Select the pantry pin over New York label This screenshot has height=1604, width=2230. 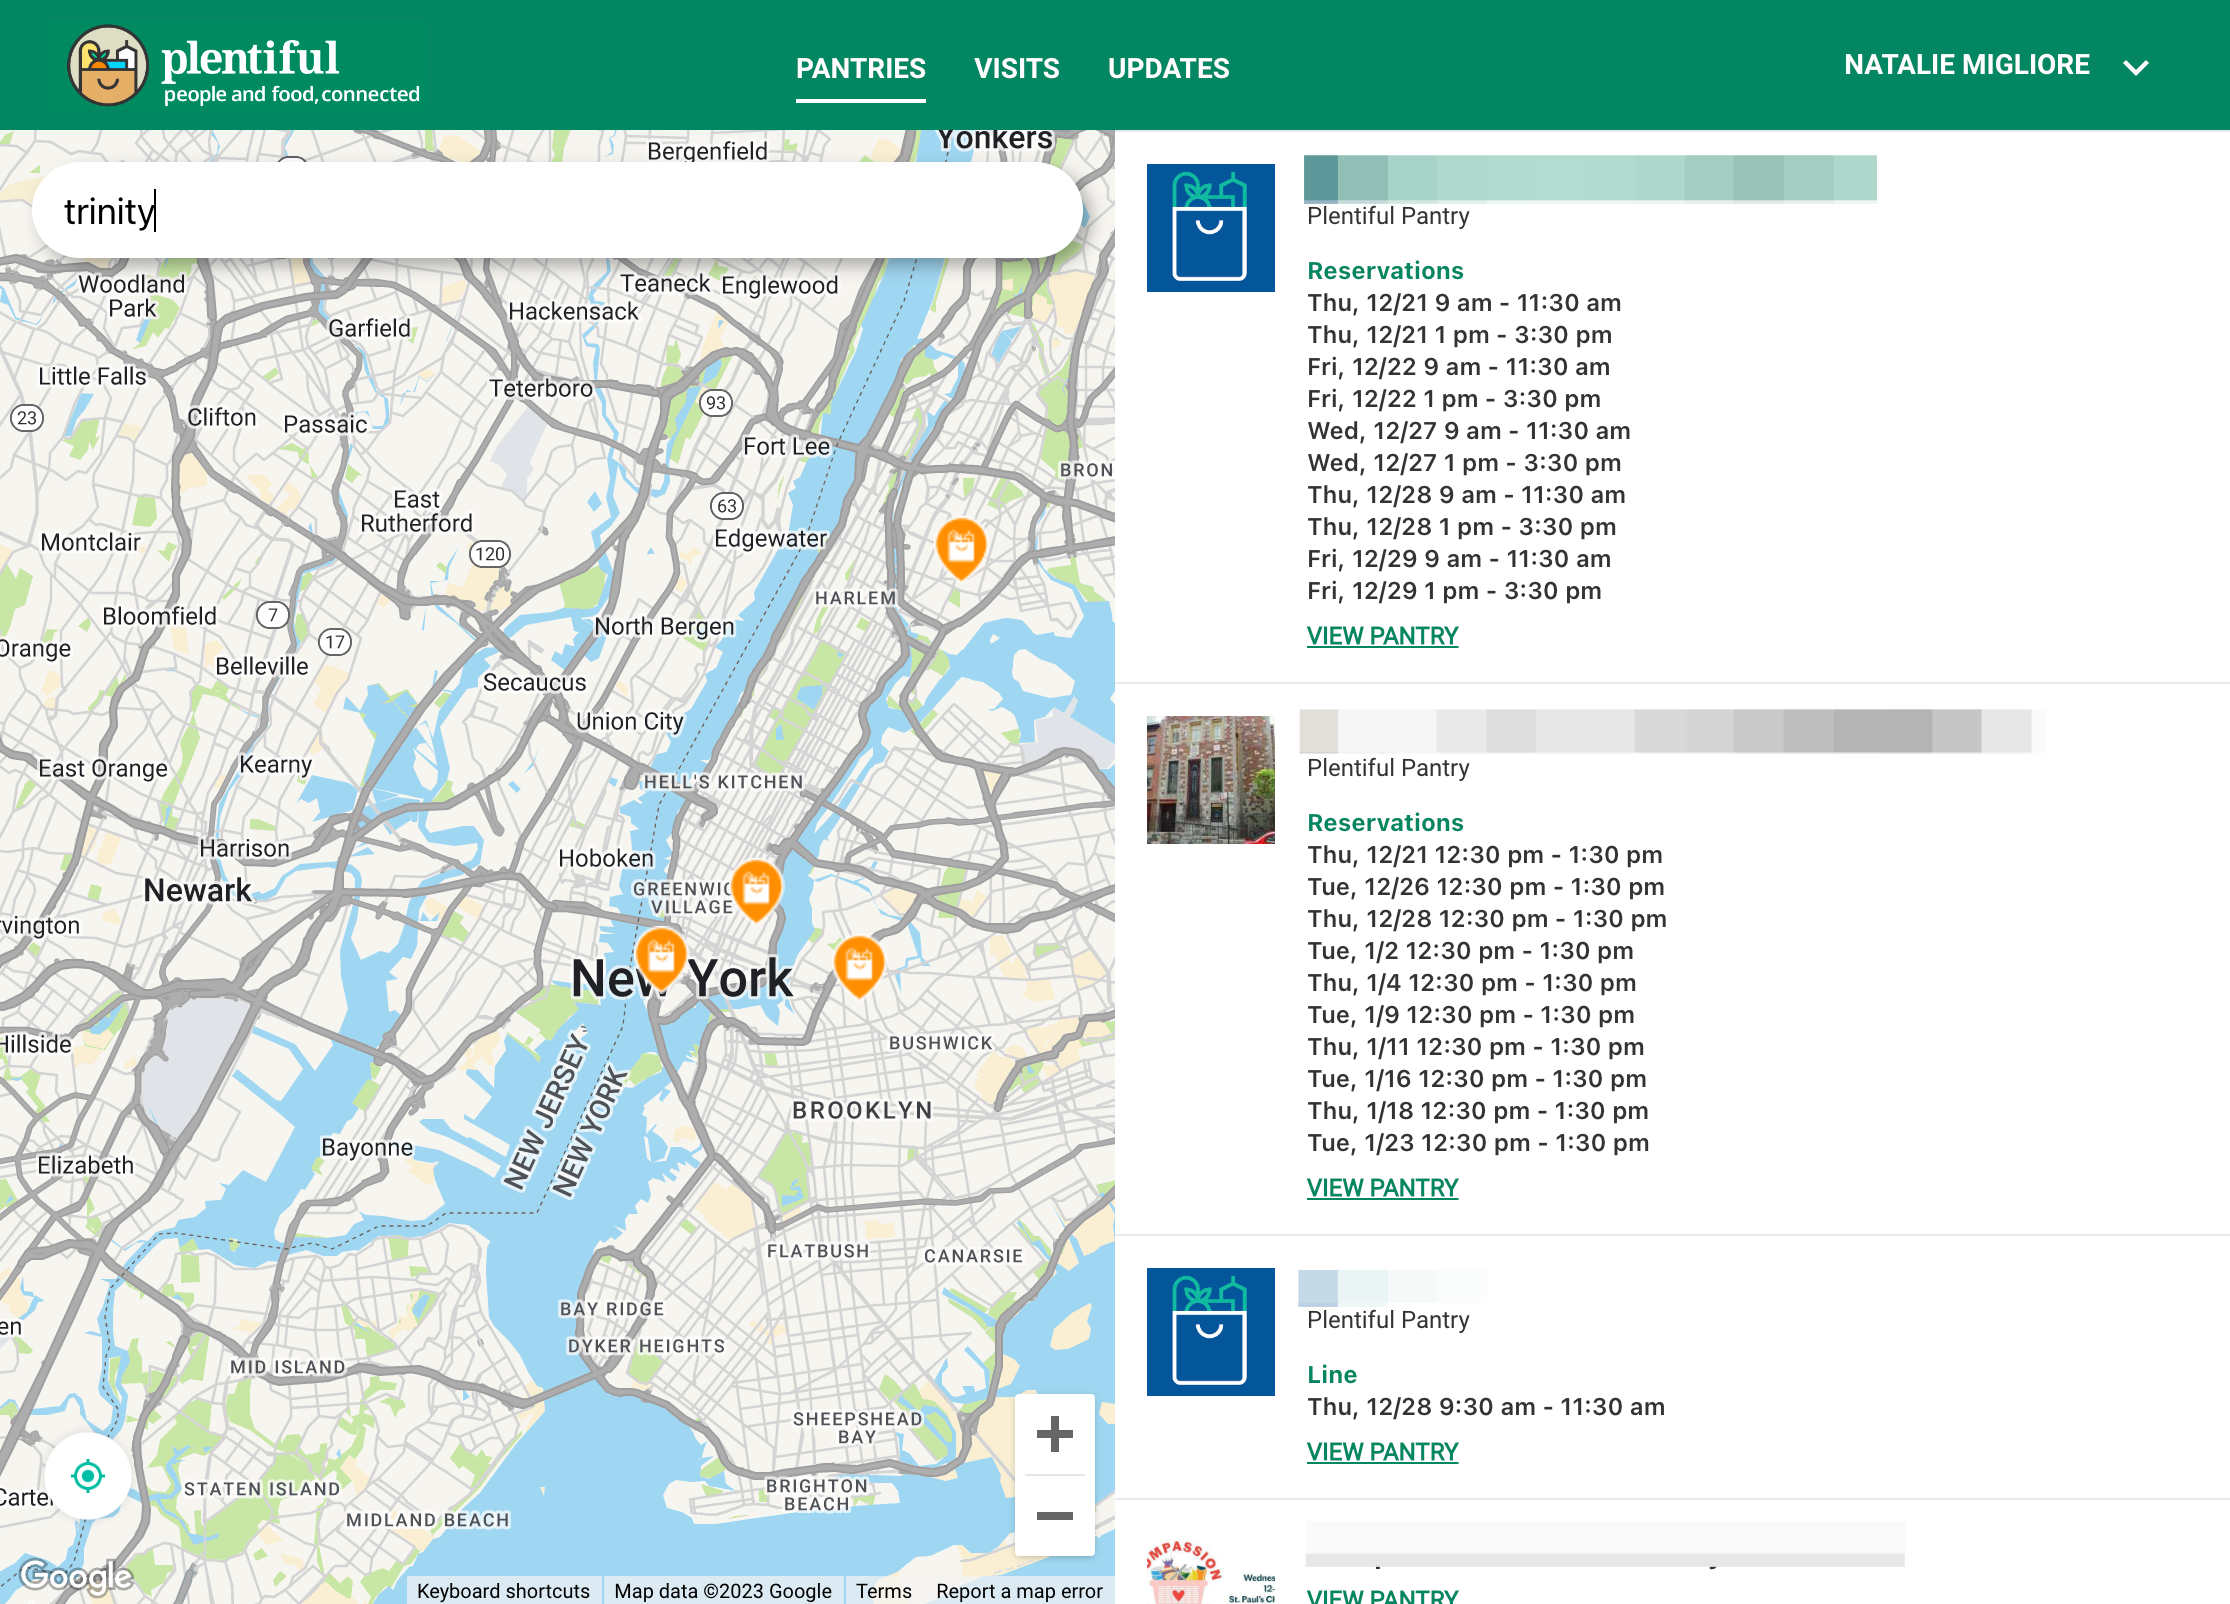[661, 958]
